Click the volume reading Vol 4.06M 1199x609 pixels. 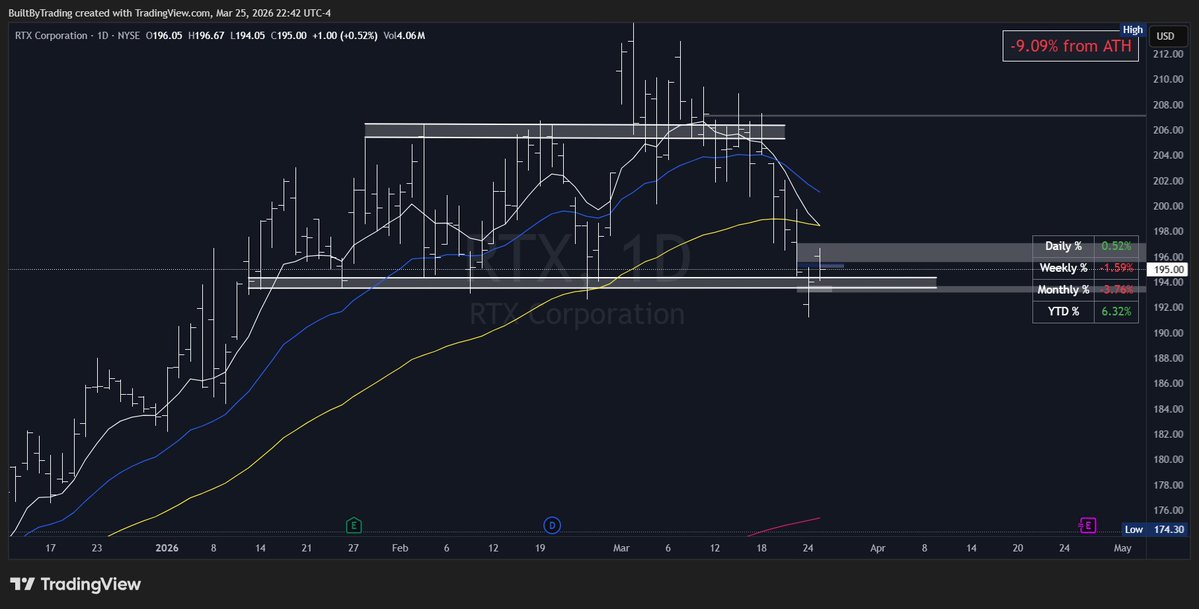(x=404, y=36)
